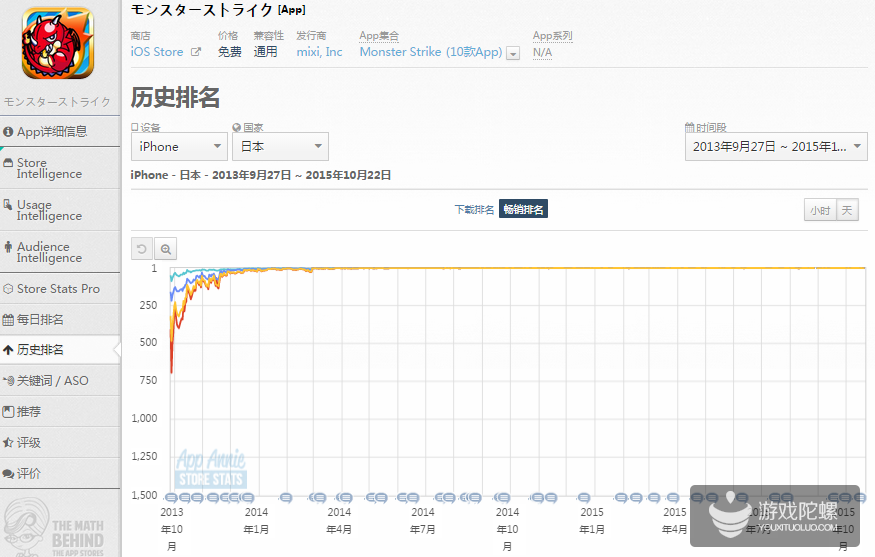Click the event marker above 2015年1月
Viewport: 875px width, 557px height.
(584, 497)
